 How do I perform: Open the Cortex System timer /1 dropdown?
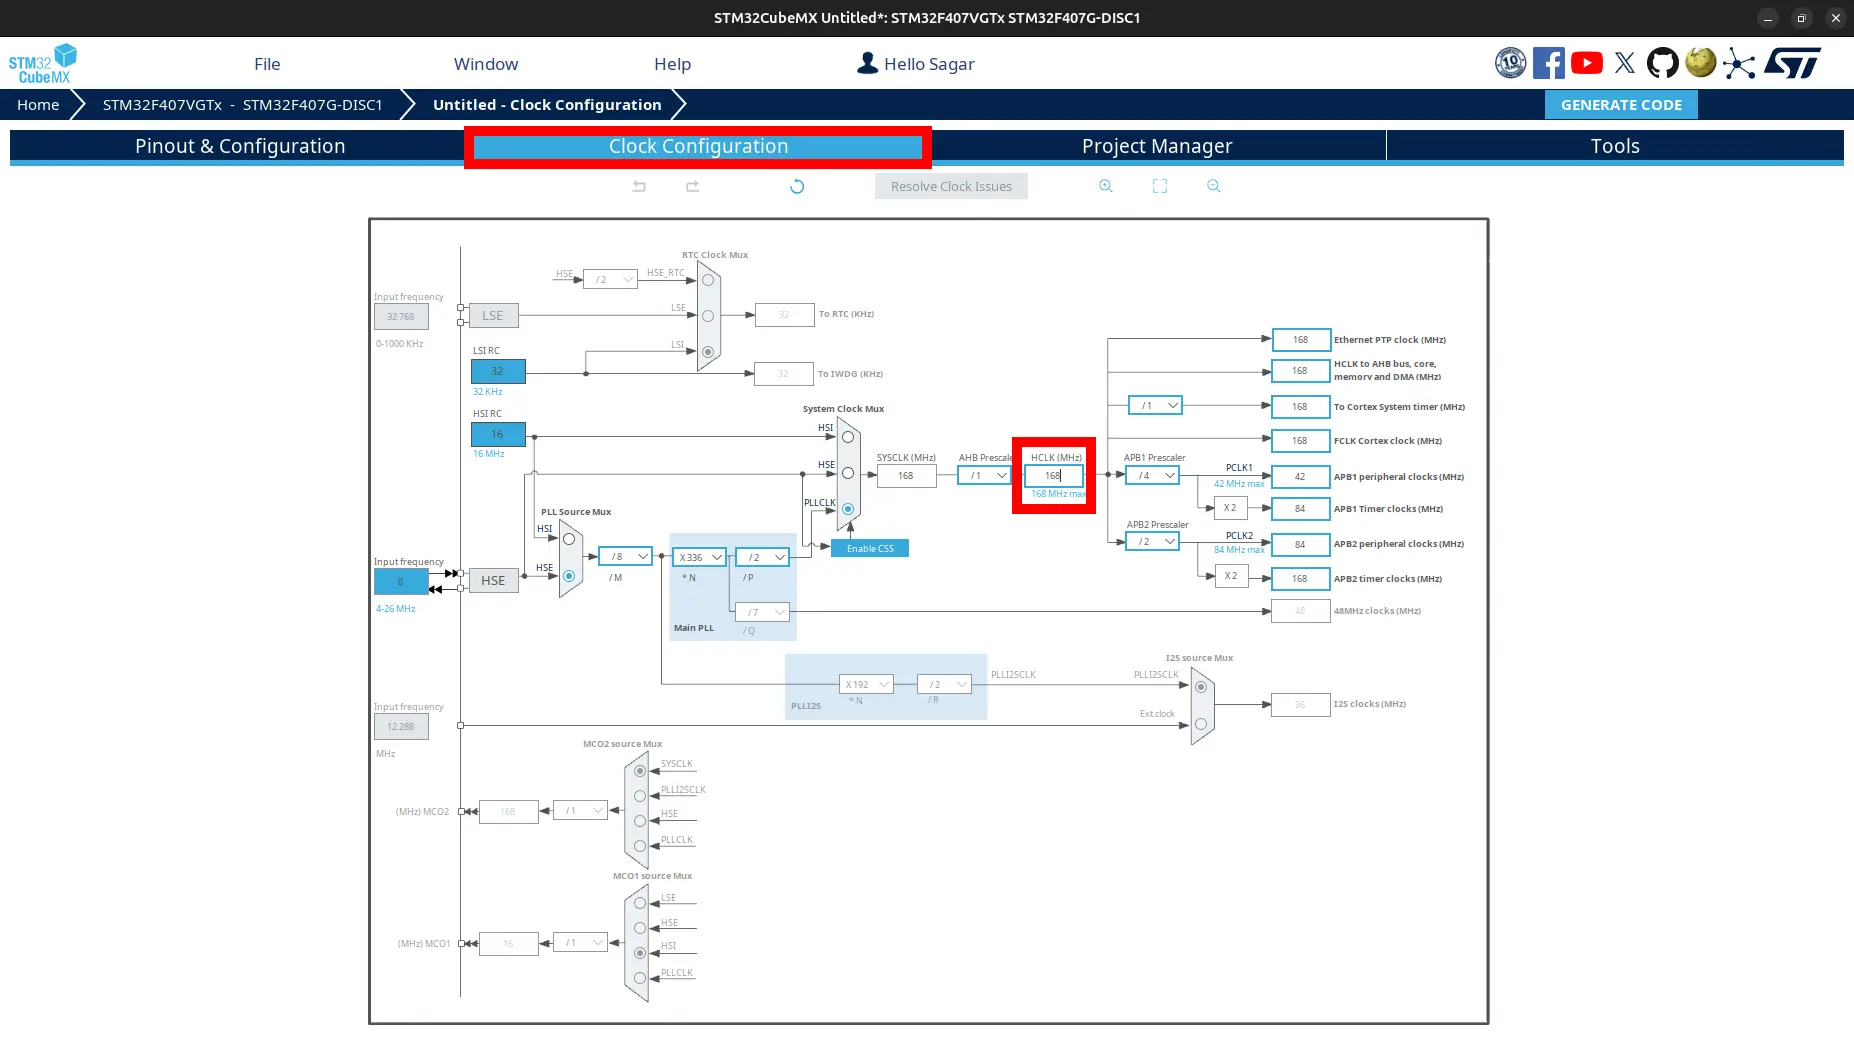[x=1155, y=405]
